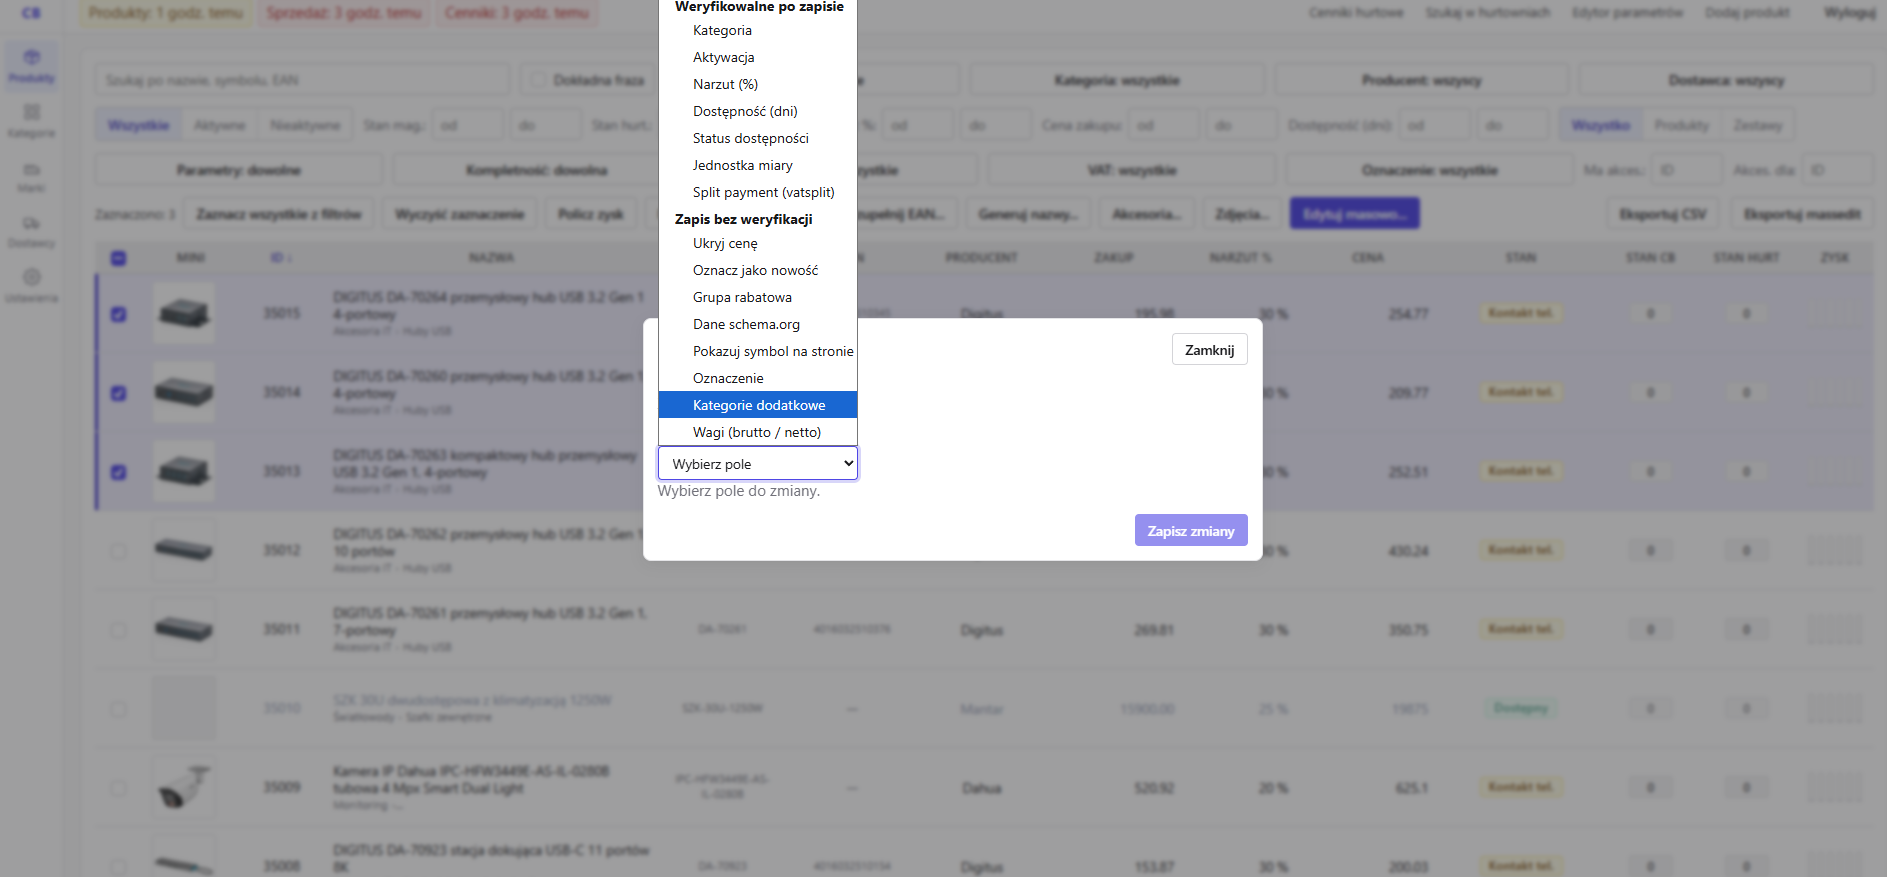The image size is (1887, 877).
Task: Uncheck the checkbox for product 35014
Action: [118, 393]
